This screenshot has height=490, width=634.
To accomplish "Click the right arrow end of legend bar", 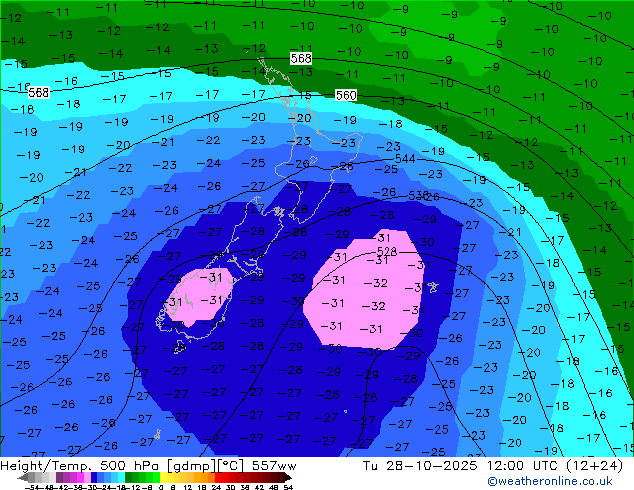I will [x=288, y=477].
